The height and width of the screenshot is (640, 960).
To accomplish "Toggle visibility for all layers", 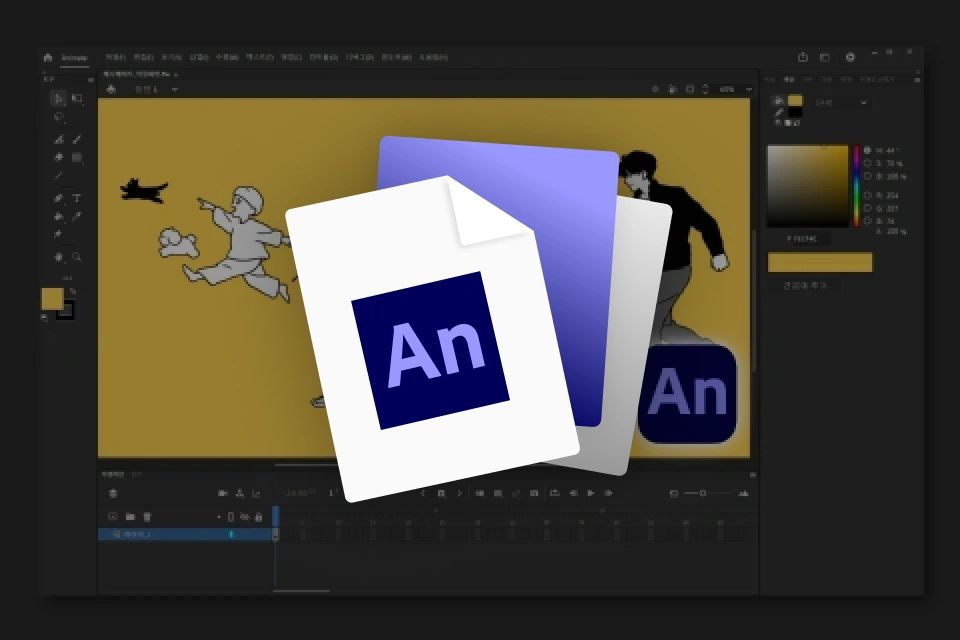I will (x=245, y=517).
